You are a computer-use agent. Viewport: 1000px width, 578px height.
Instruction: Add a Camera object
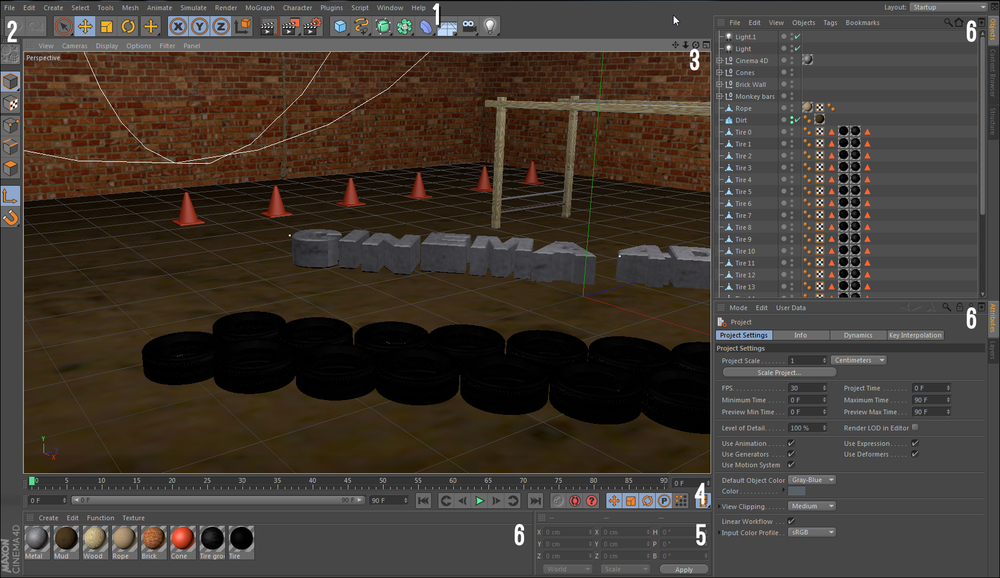[469, 26]
